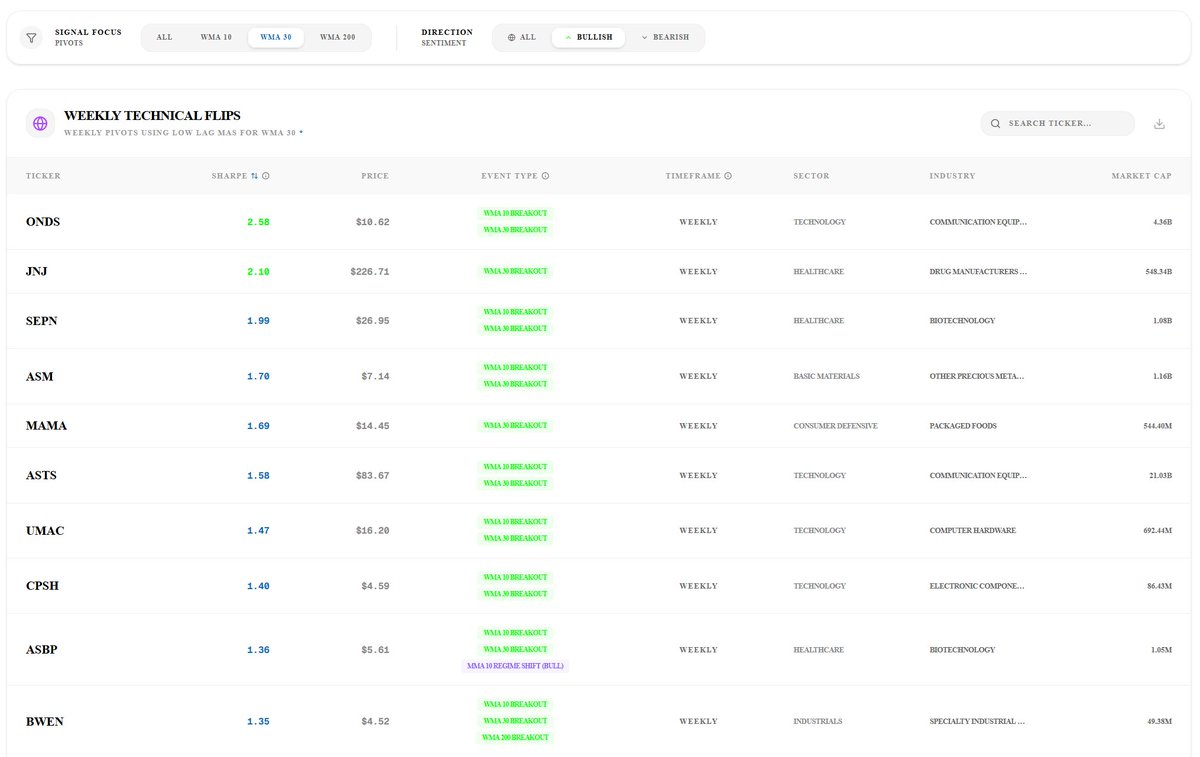Image resolution: width=1200 pixels, height=757 pixels.
Task: Open the BWEN ticker
Action: click(45, 722)
